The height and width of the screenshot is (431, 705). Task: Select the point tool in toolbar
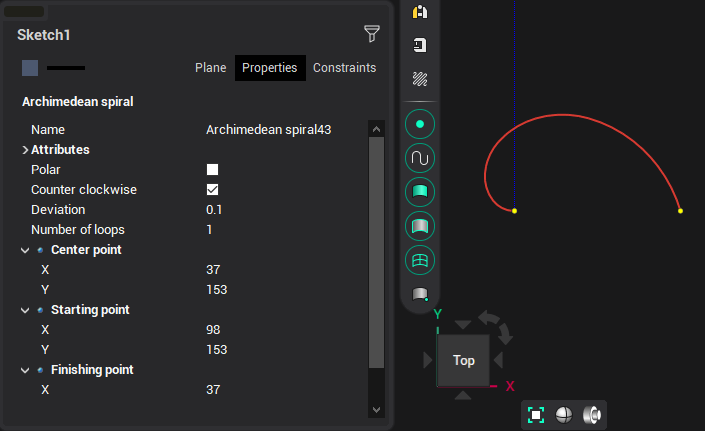[x=420, y=125]
